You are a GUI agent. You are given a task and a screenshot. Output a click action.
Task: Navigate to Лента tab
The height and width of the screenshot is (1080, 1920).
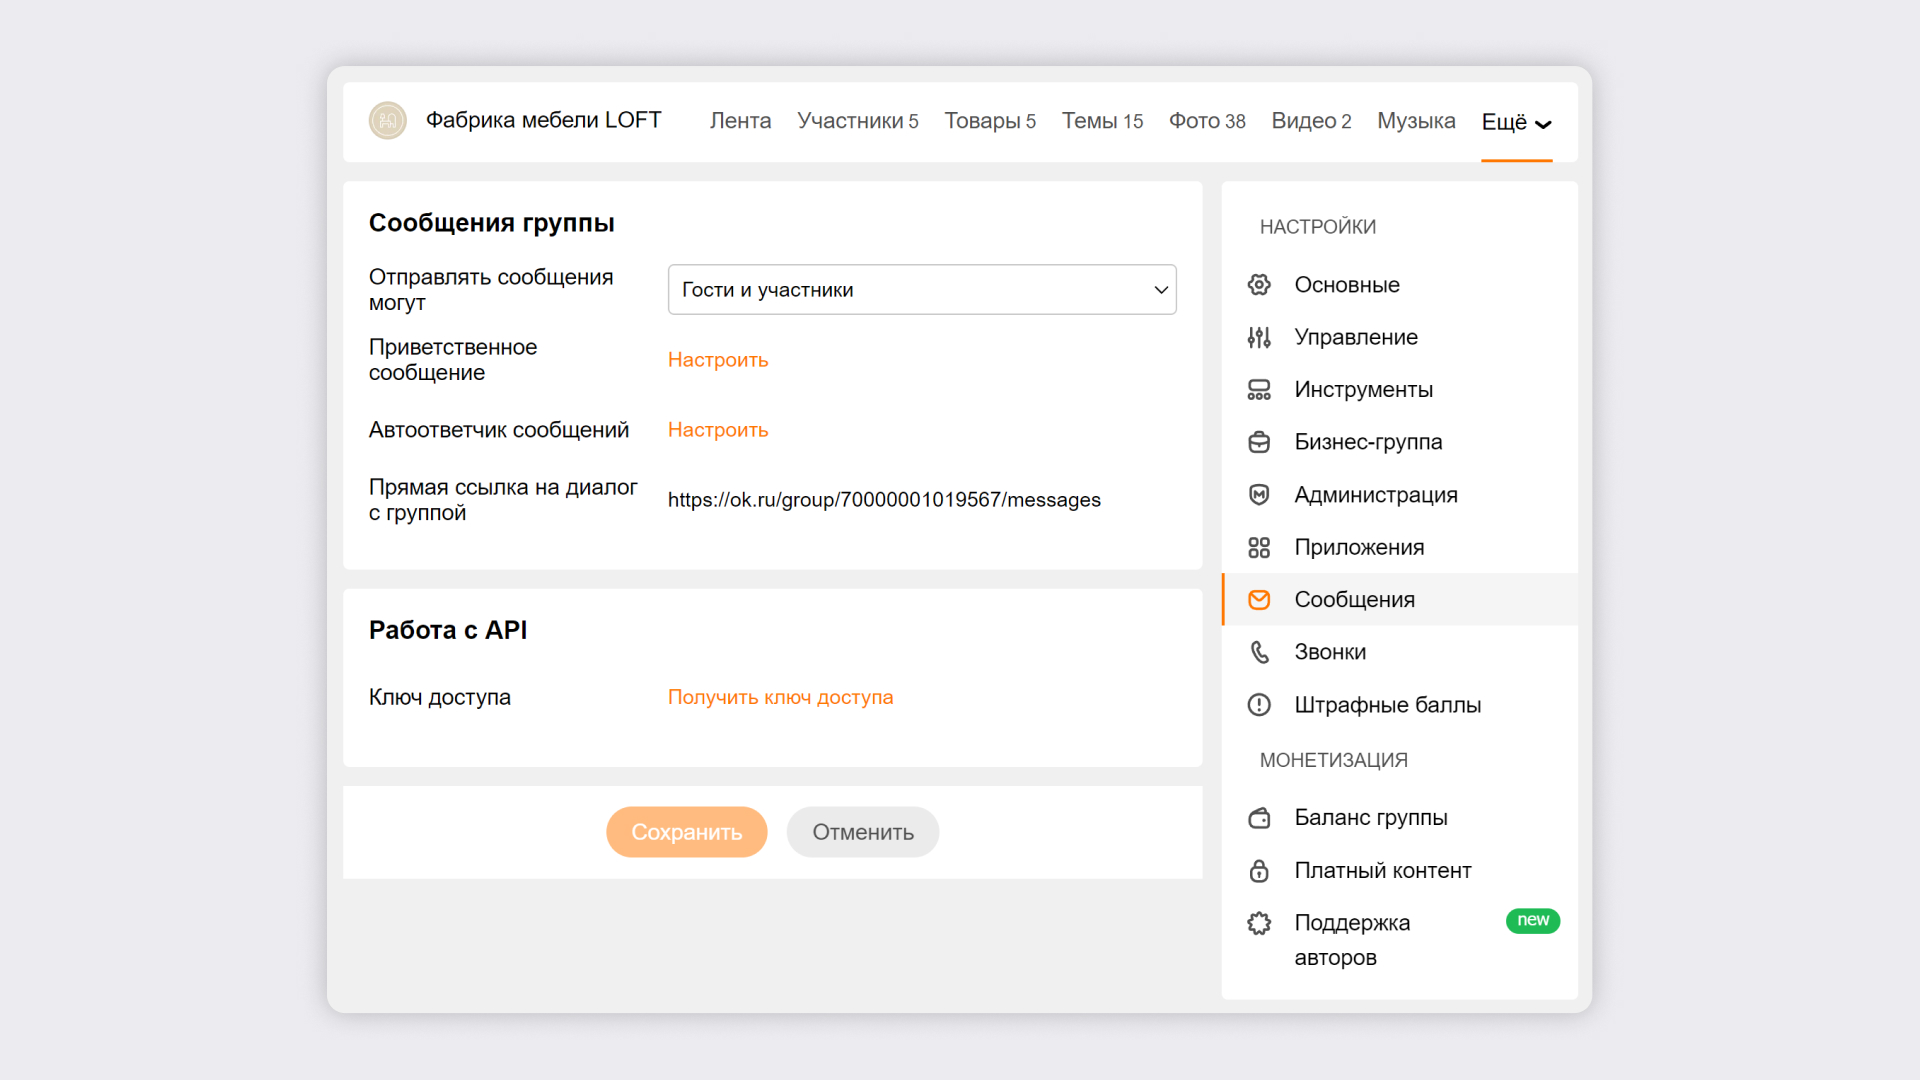[x=738, y=119]
